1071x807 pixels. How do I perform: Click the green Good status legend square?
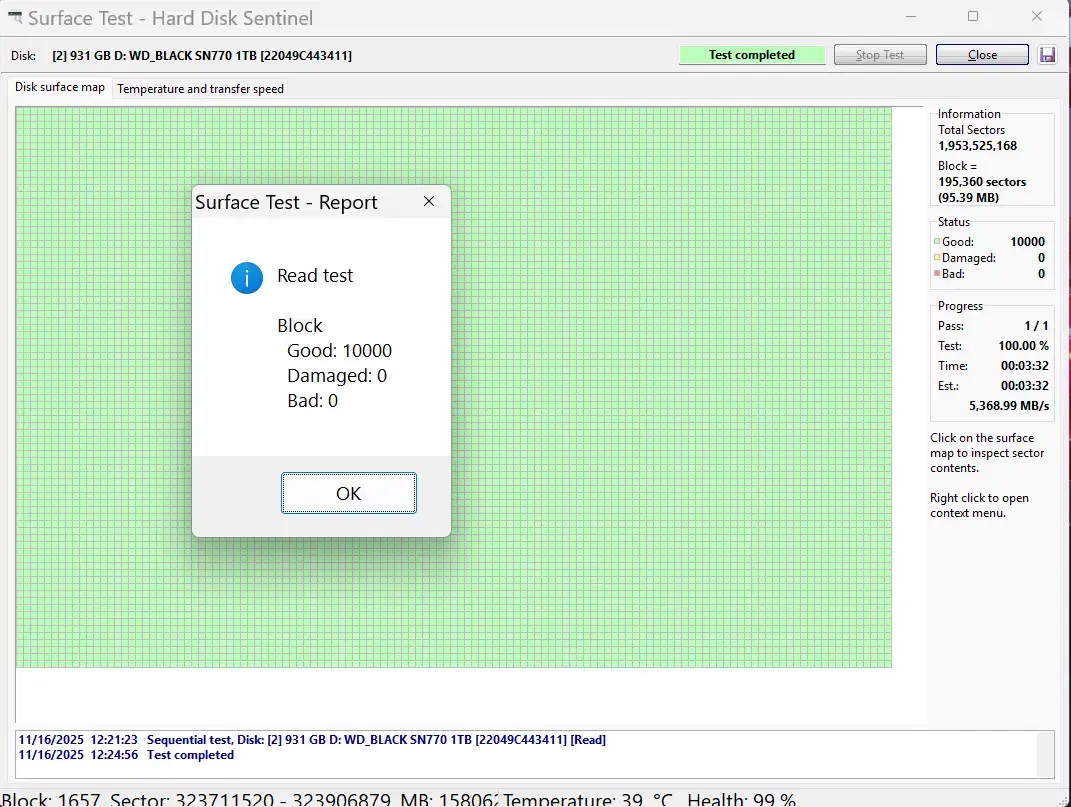click(937, 242)
